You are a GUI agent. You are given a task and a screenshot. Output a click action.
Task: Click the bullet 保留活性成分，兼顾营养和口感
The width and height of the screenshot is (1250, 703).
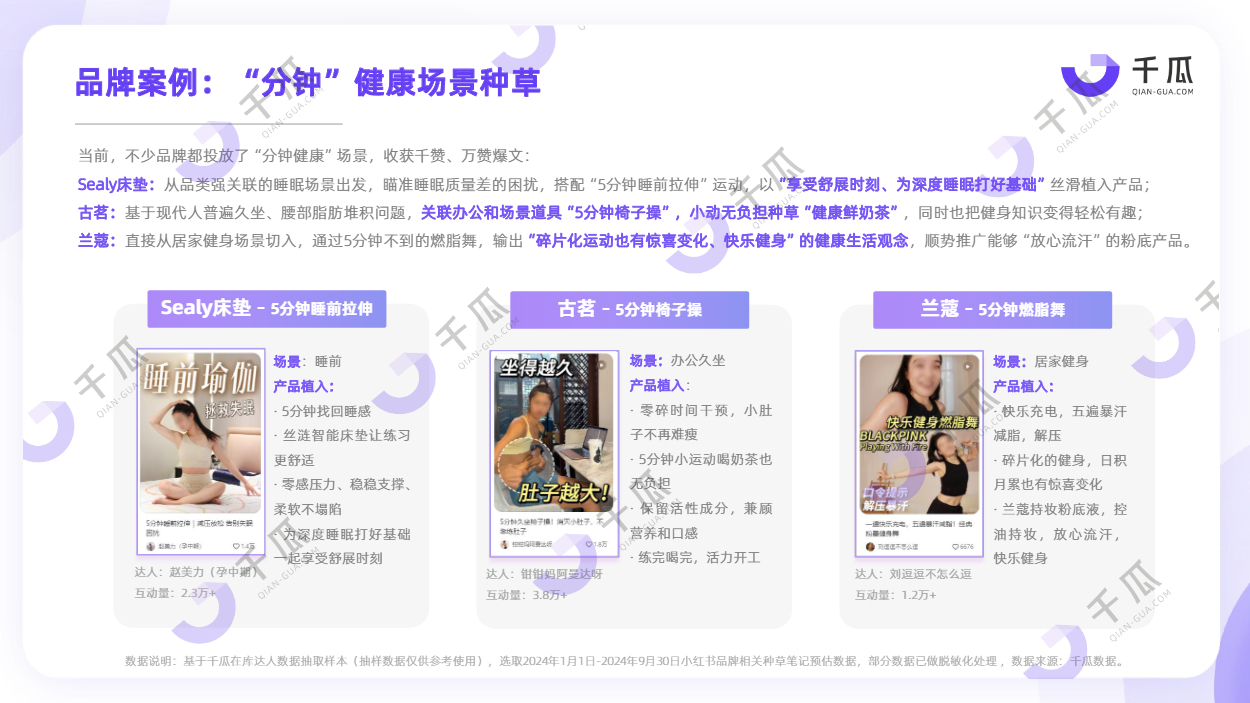point(701,521)
